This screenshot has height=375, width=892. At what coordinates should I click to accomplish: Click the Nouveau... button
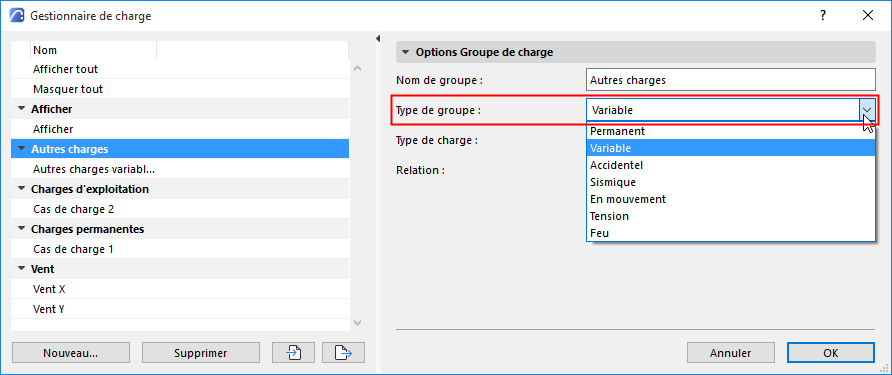(x=71, y=353)
